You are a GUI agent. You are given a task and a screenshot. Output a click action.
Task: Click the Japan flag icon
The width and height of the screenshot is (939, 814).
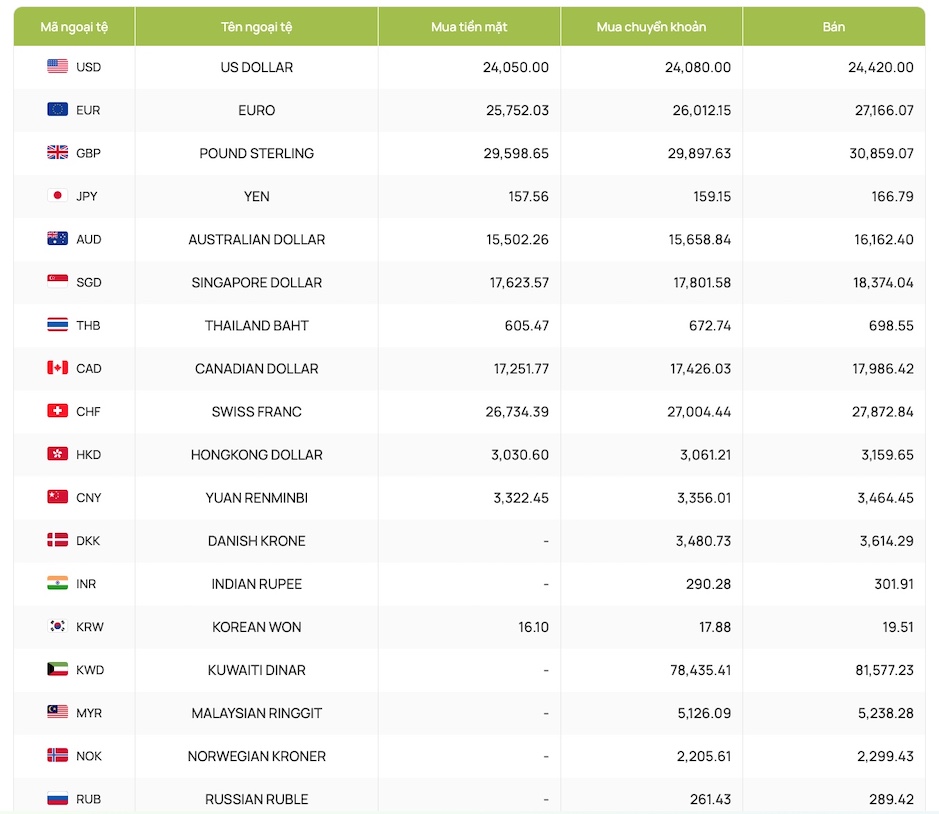pos(57,196)
